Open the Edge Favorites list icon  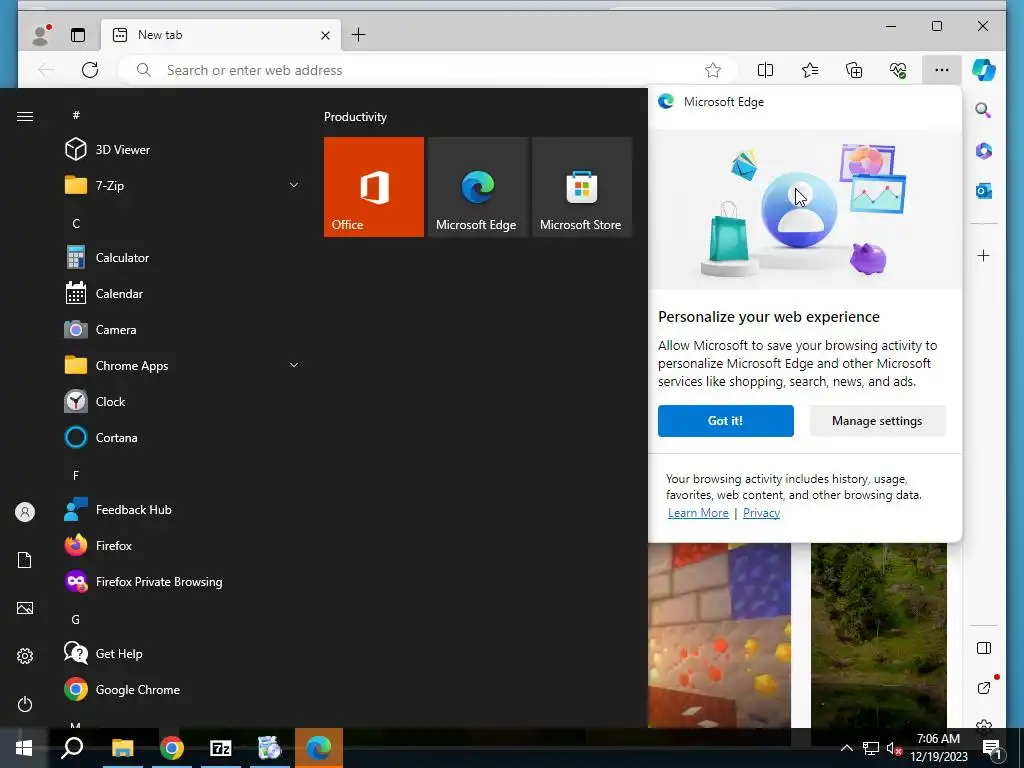pos(810,70)
